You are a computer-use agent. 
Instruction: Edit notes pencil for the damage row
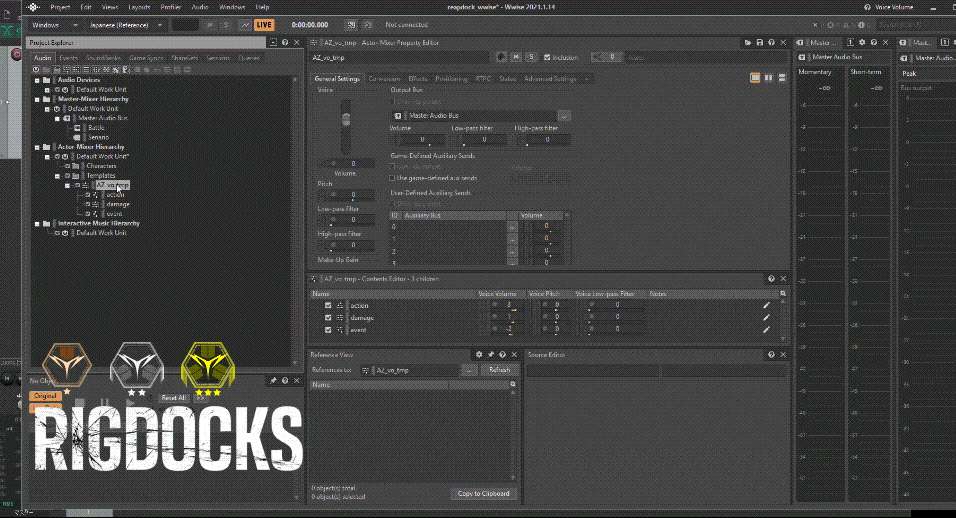pyautogui.click(x=766, y=318)
